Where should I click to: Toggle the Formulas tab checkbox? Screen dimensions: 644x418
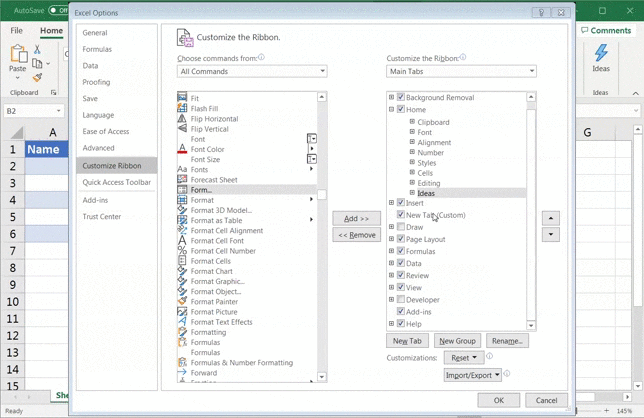(401, 251)
